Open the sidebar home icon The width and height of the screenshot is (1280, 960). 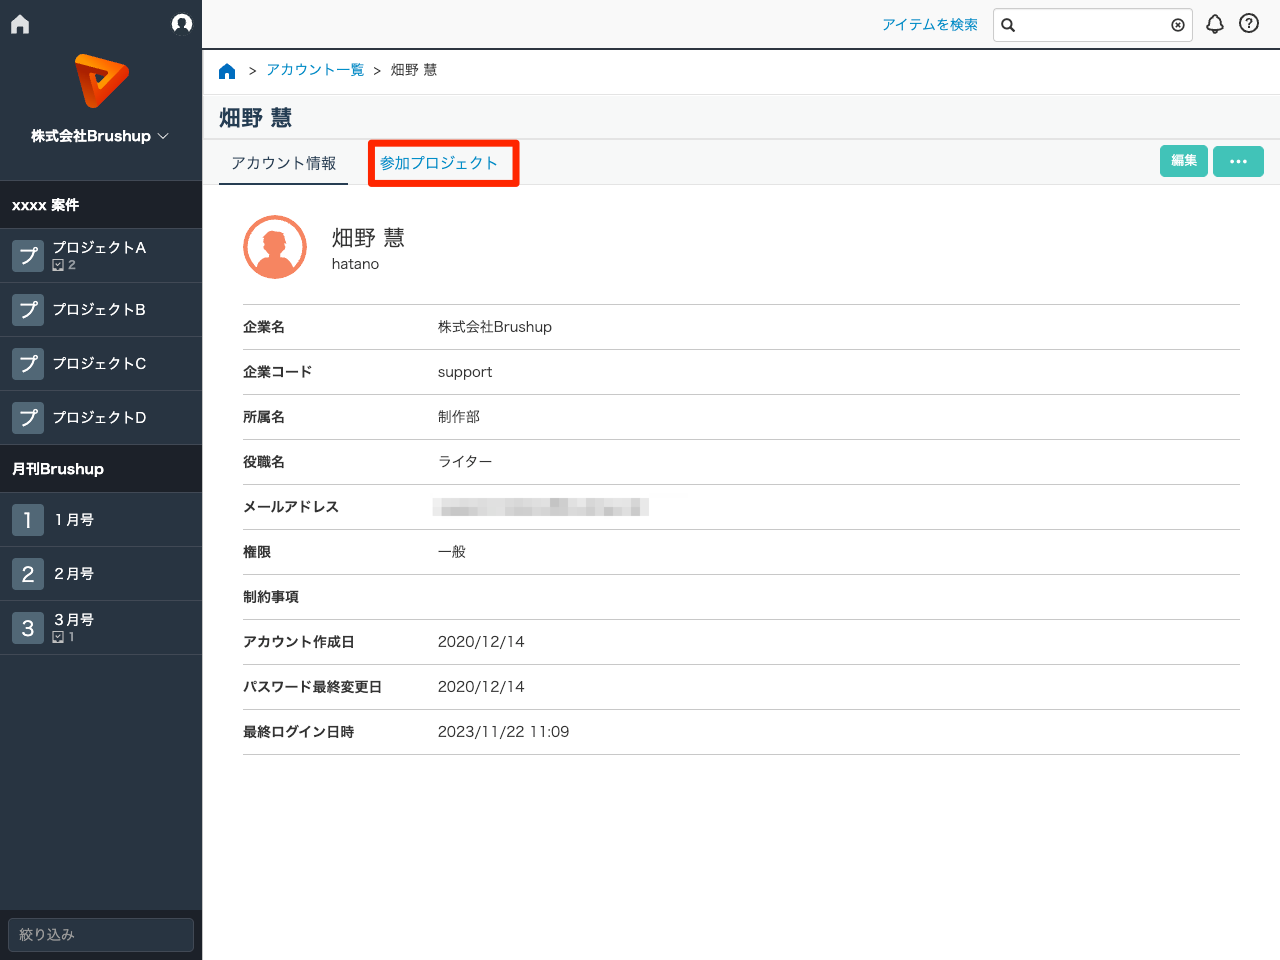[x=20, y=24]
